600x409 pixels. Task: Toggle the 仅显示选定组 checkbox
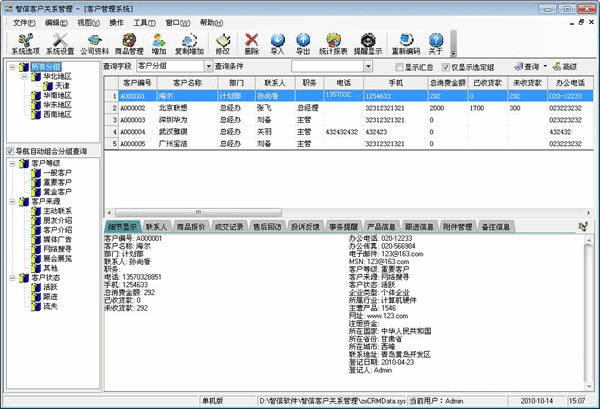coord(445,67)
